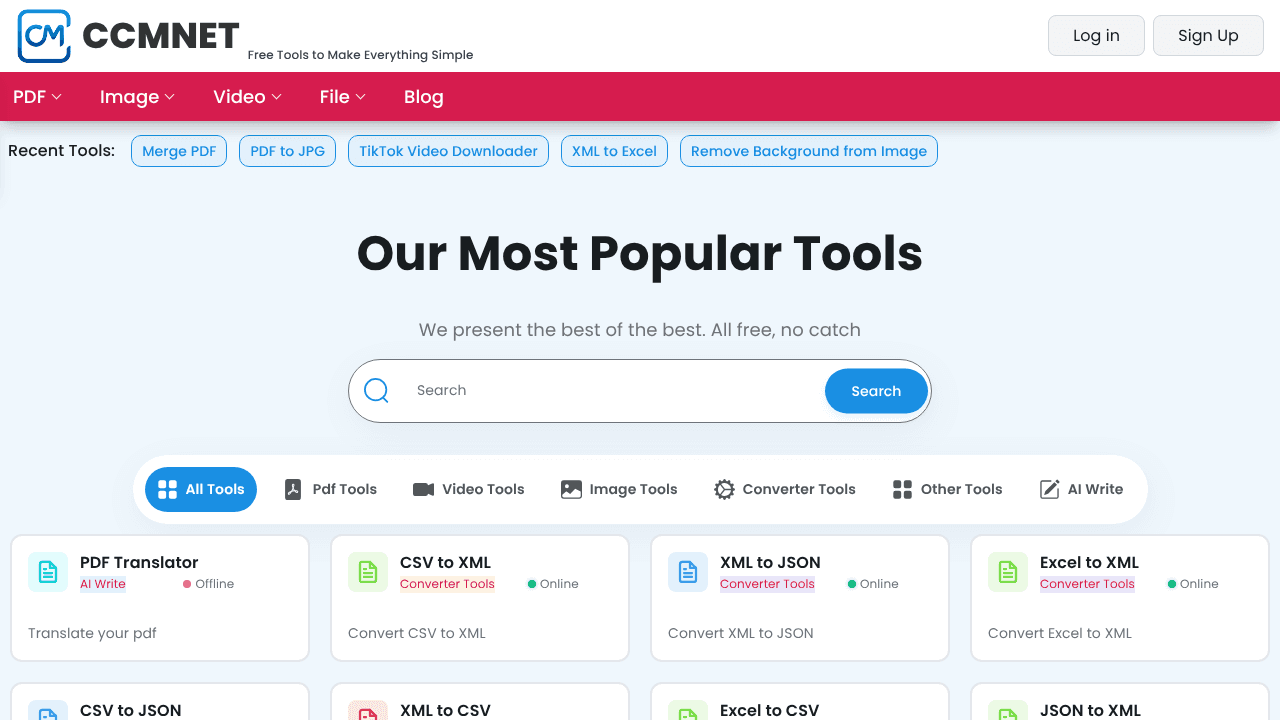Viewport: 1280px width, 720px height.
Task: Switch to the Video Tools tab
Action: tap(469, 489)
